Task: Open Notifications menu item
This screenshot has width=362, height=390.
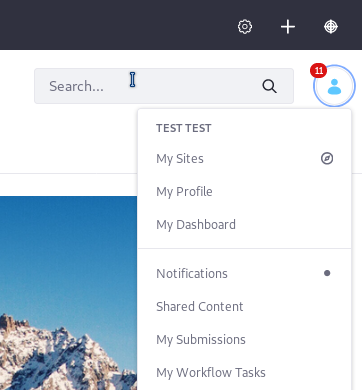Action: click(x=245, y=274)
